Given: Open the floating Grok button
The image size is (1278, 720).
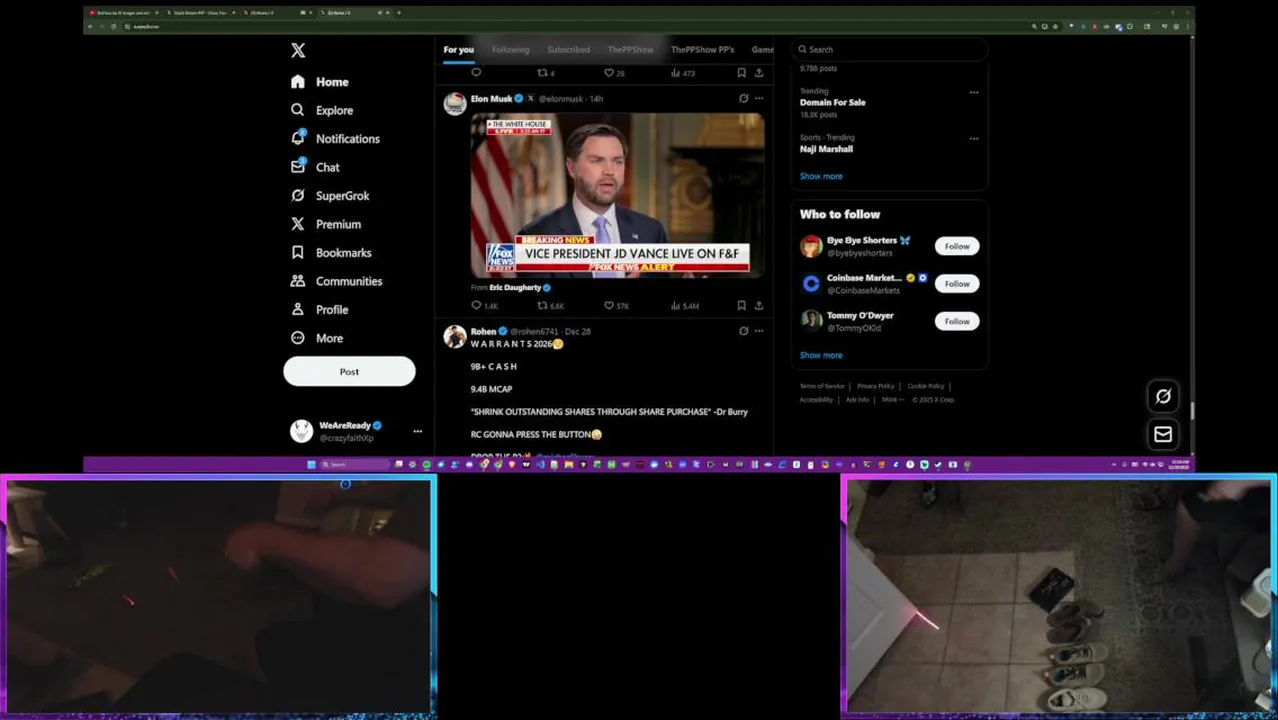Looking at the screenshot, I should 1163,396.
